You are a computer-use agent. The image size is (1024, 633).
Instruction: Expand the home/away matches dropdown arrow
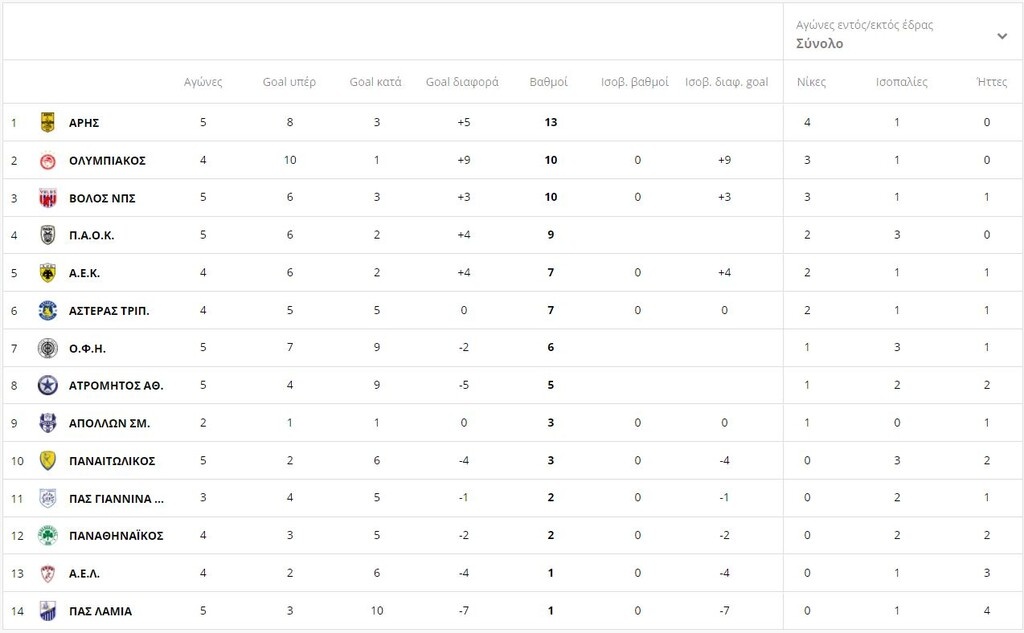point(1002,36)
